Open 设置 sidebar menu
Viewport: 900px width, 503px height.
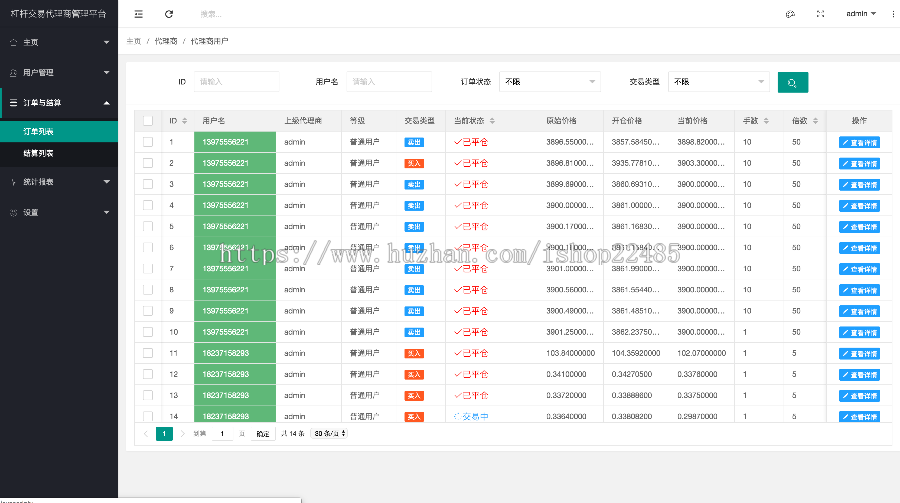(x=59, y=212)
